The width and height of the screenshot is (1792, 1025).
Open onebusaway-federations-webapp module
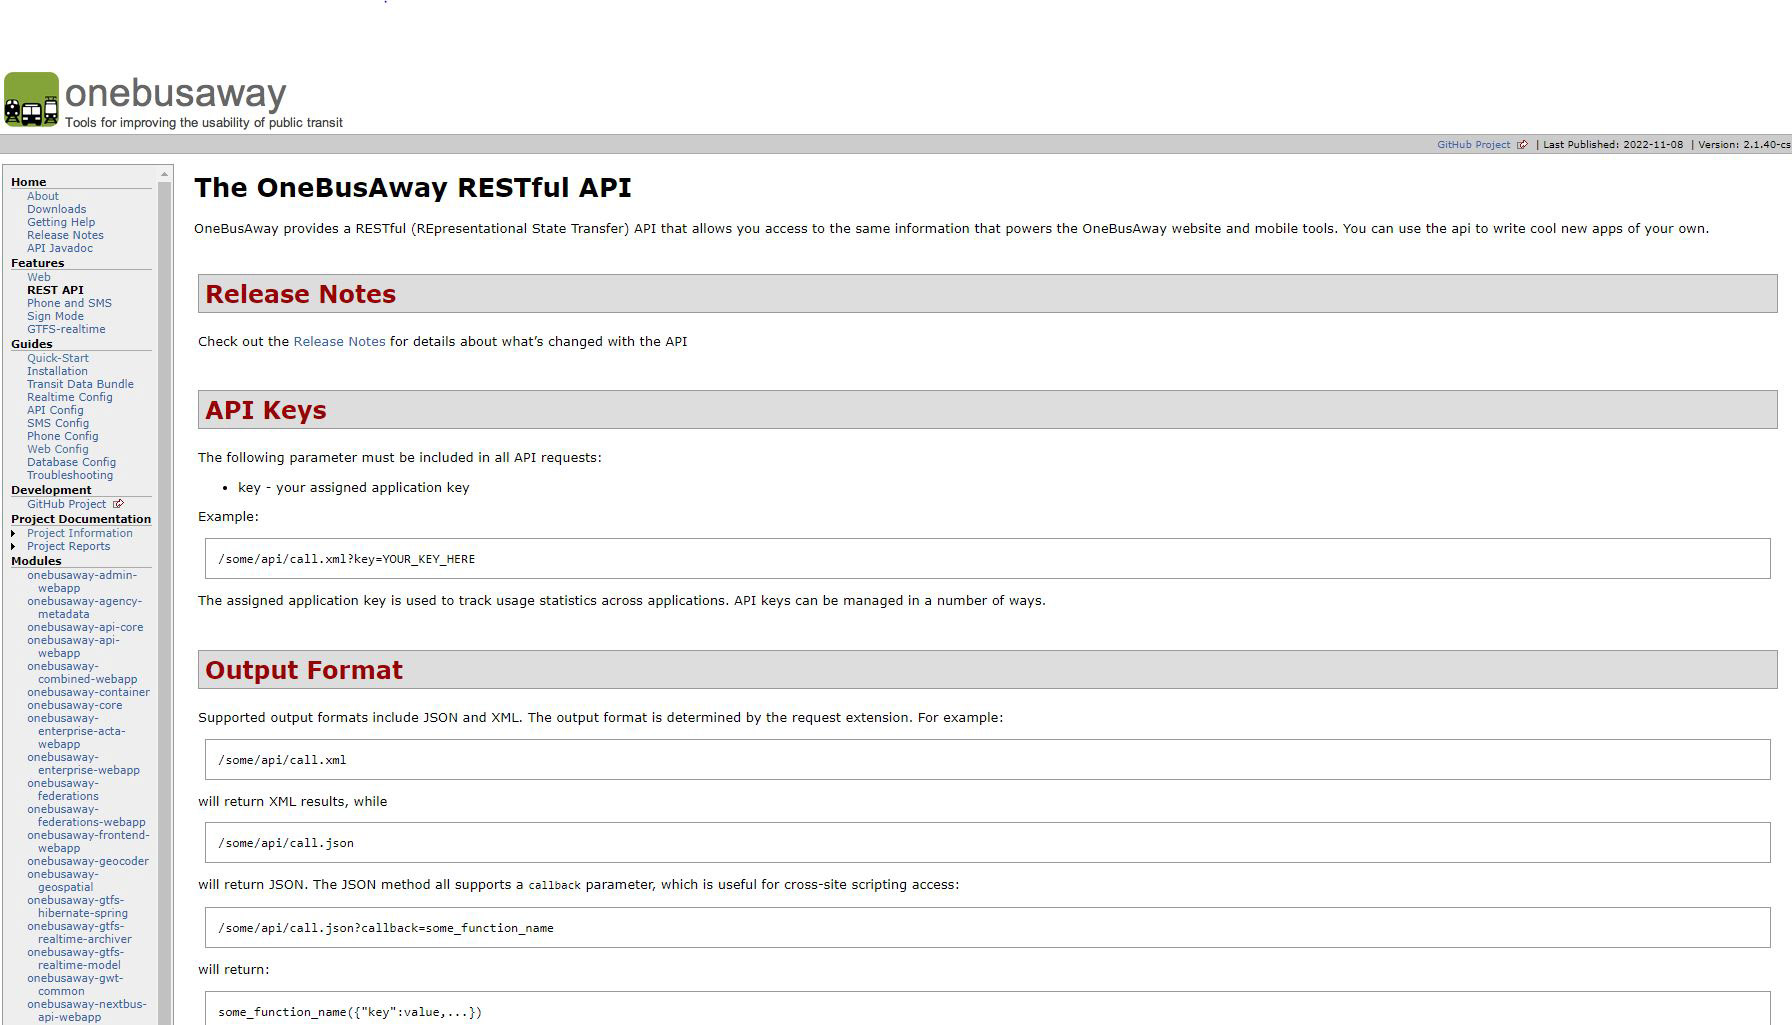click(86, 815)
